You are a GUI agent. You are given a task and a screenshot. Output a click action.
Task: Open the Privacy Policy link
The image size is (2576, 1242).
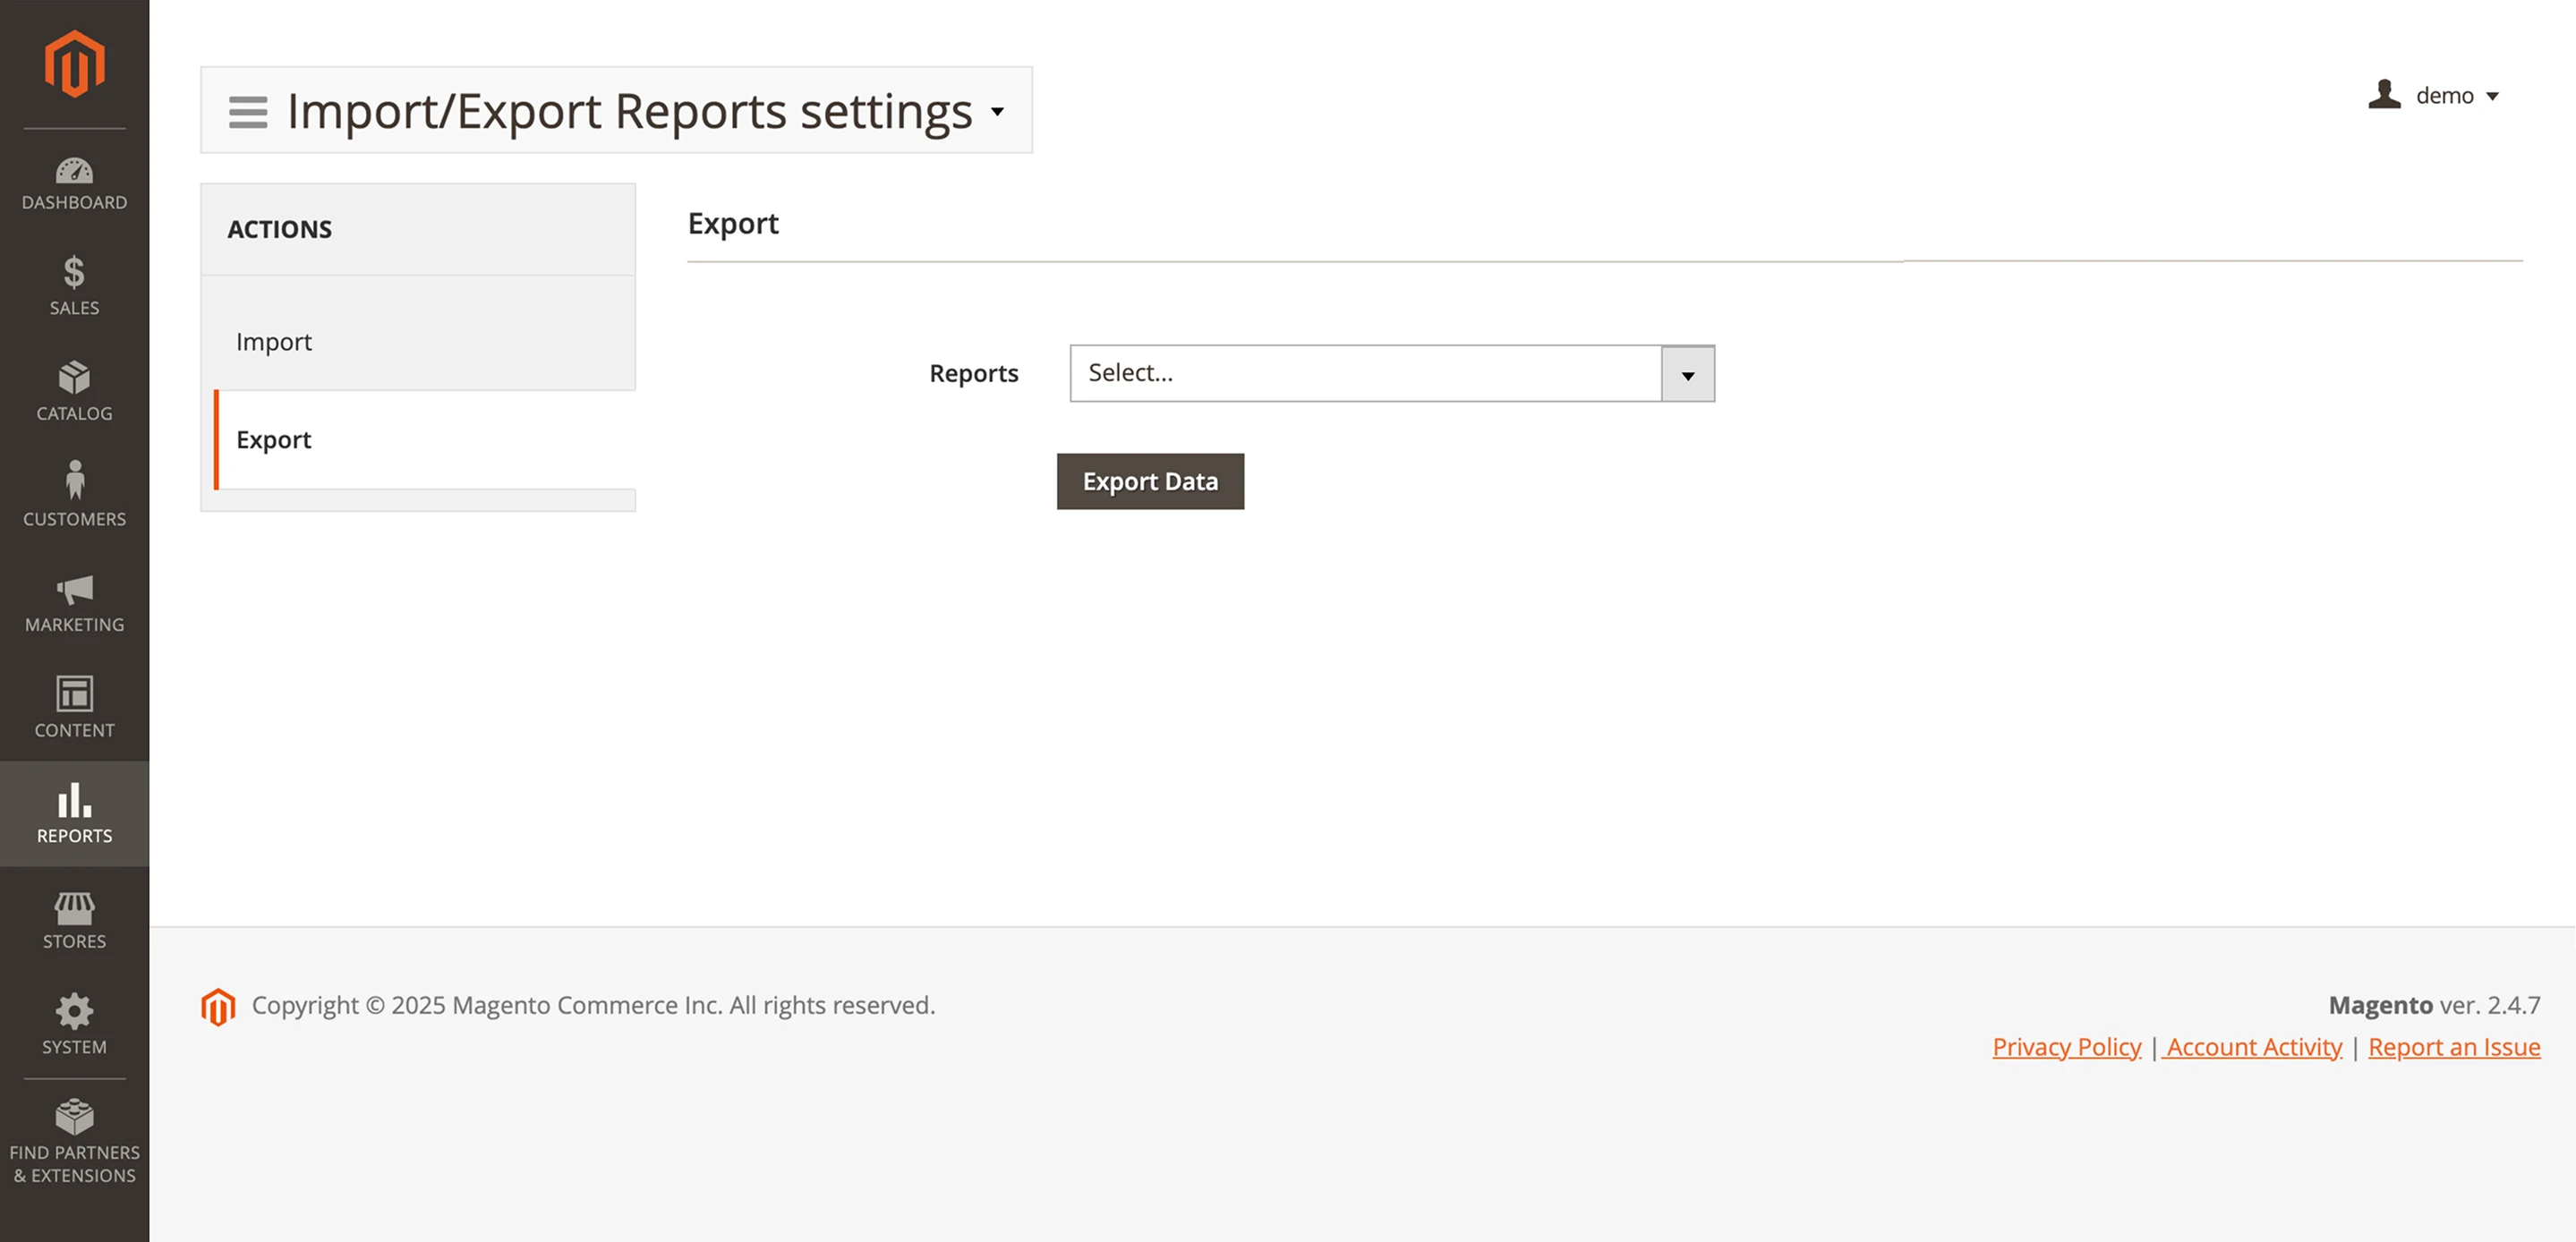(2066, 1047)
